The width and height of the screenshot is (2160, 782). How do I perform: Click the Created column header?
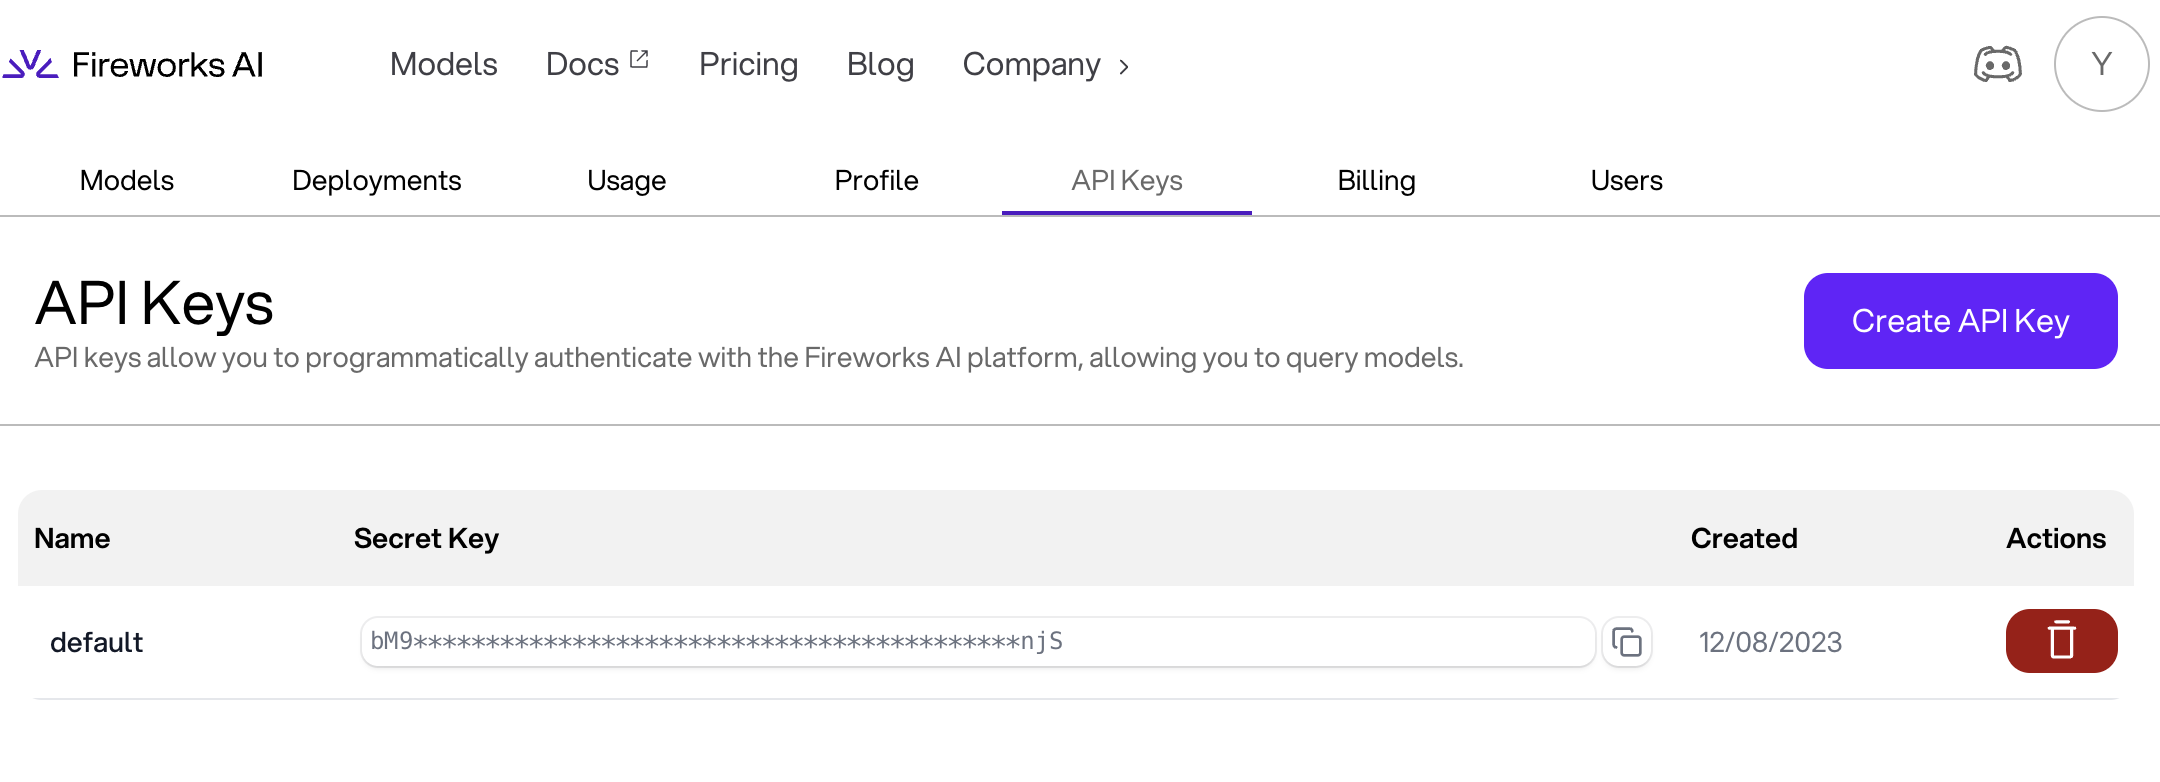[1744, 538]
